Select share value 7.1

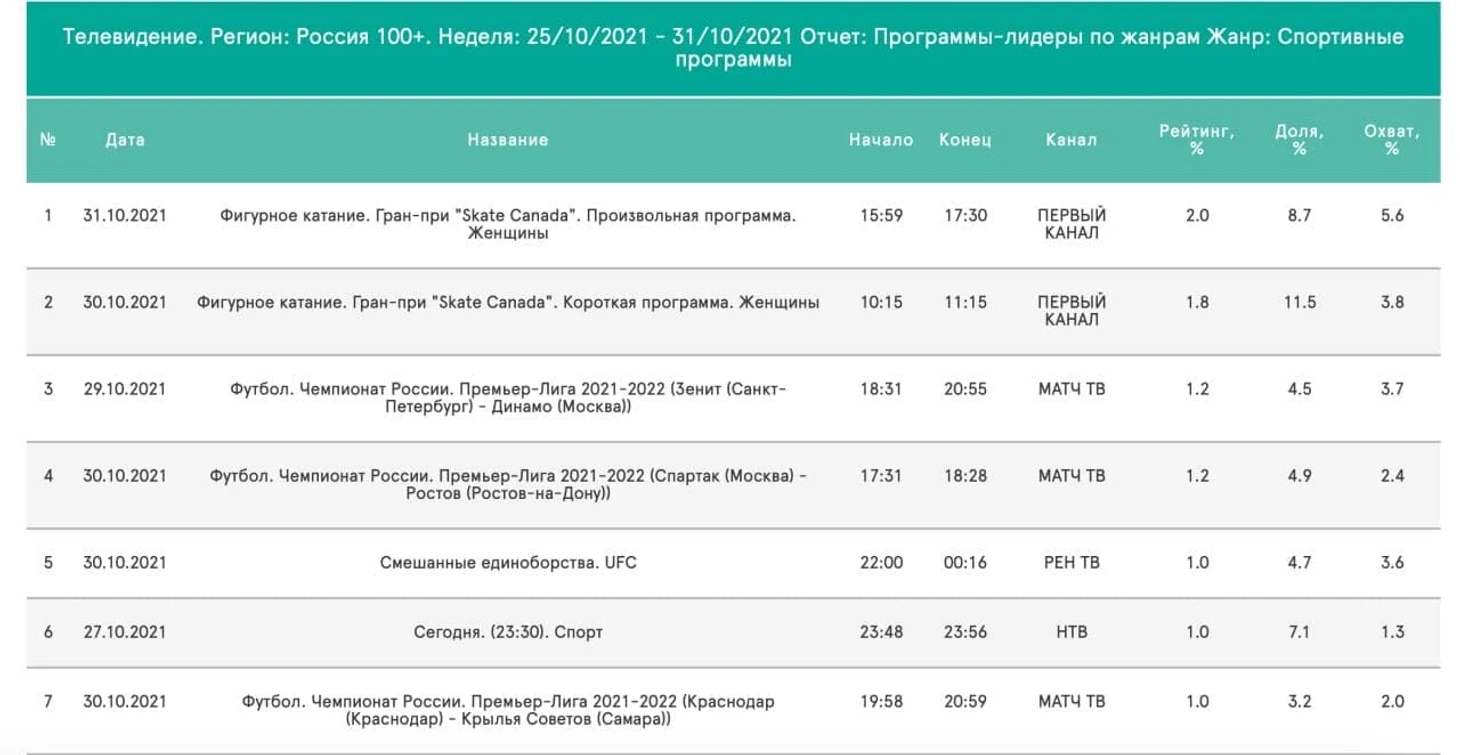[1299, 632]
